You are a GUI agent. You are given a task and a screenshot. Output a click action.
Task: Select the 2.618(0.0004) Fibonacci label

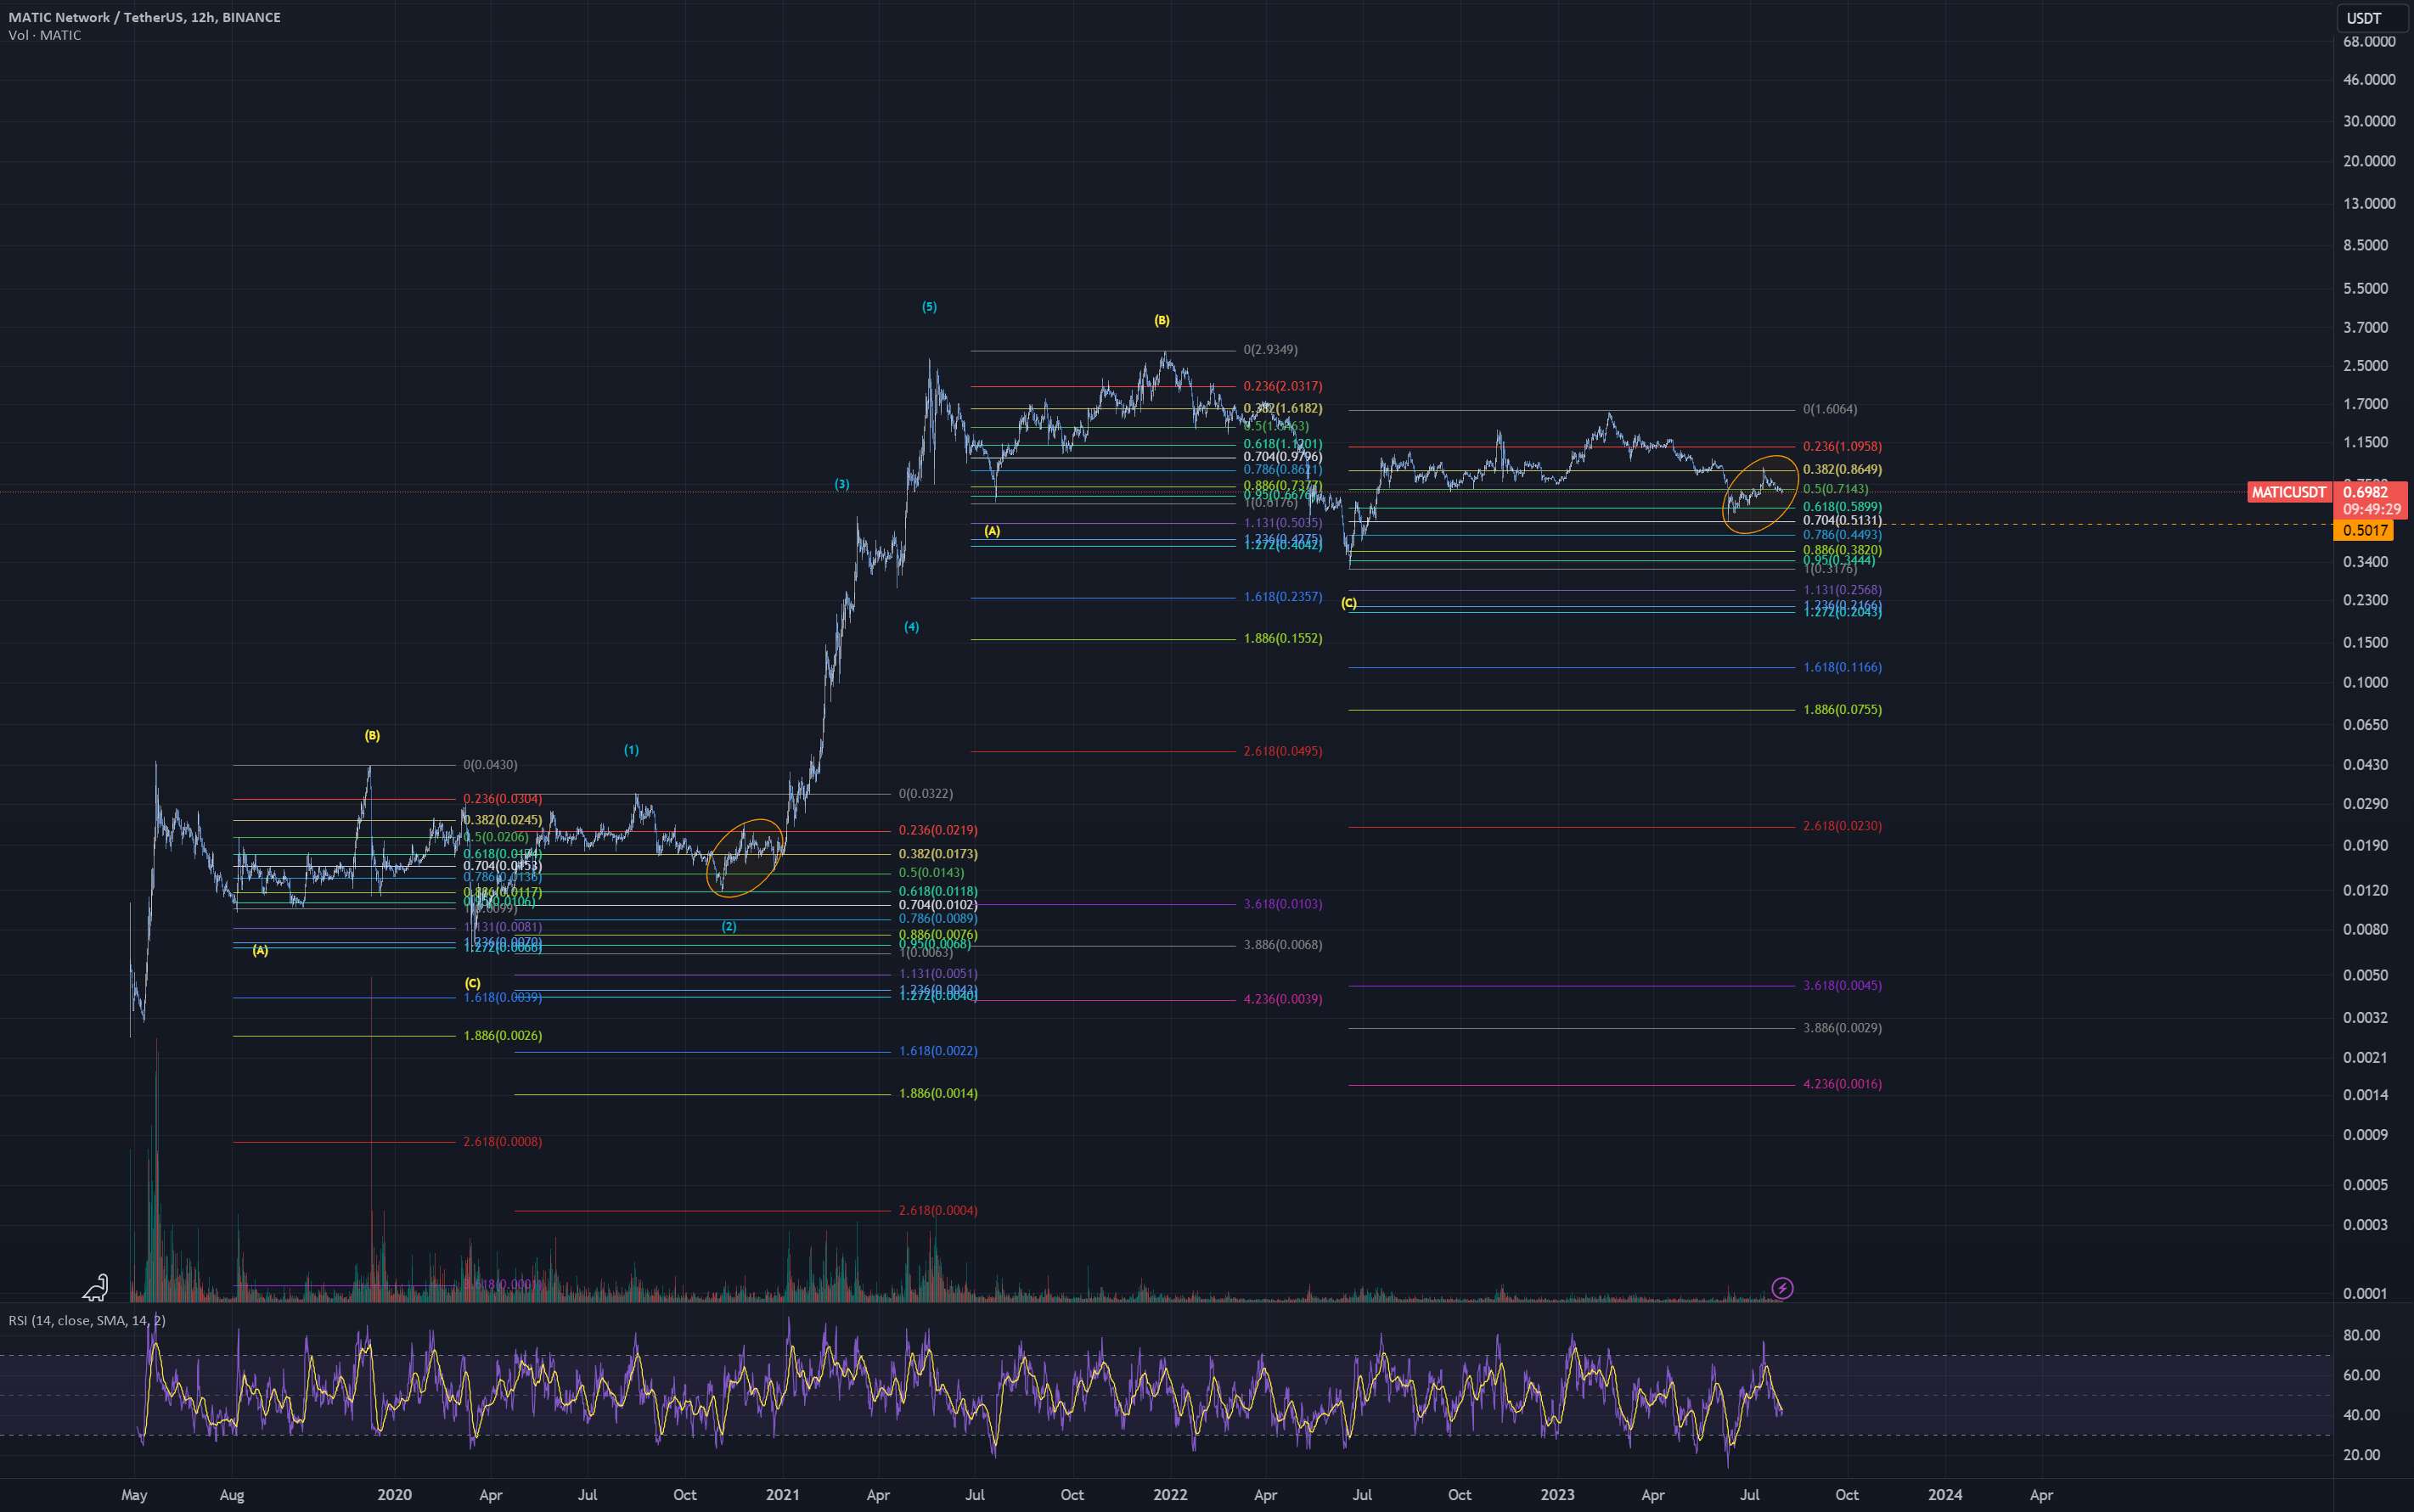coord(938,1211)
